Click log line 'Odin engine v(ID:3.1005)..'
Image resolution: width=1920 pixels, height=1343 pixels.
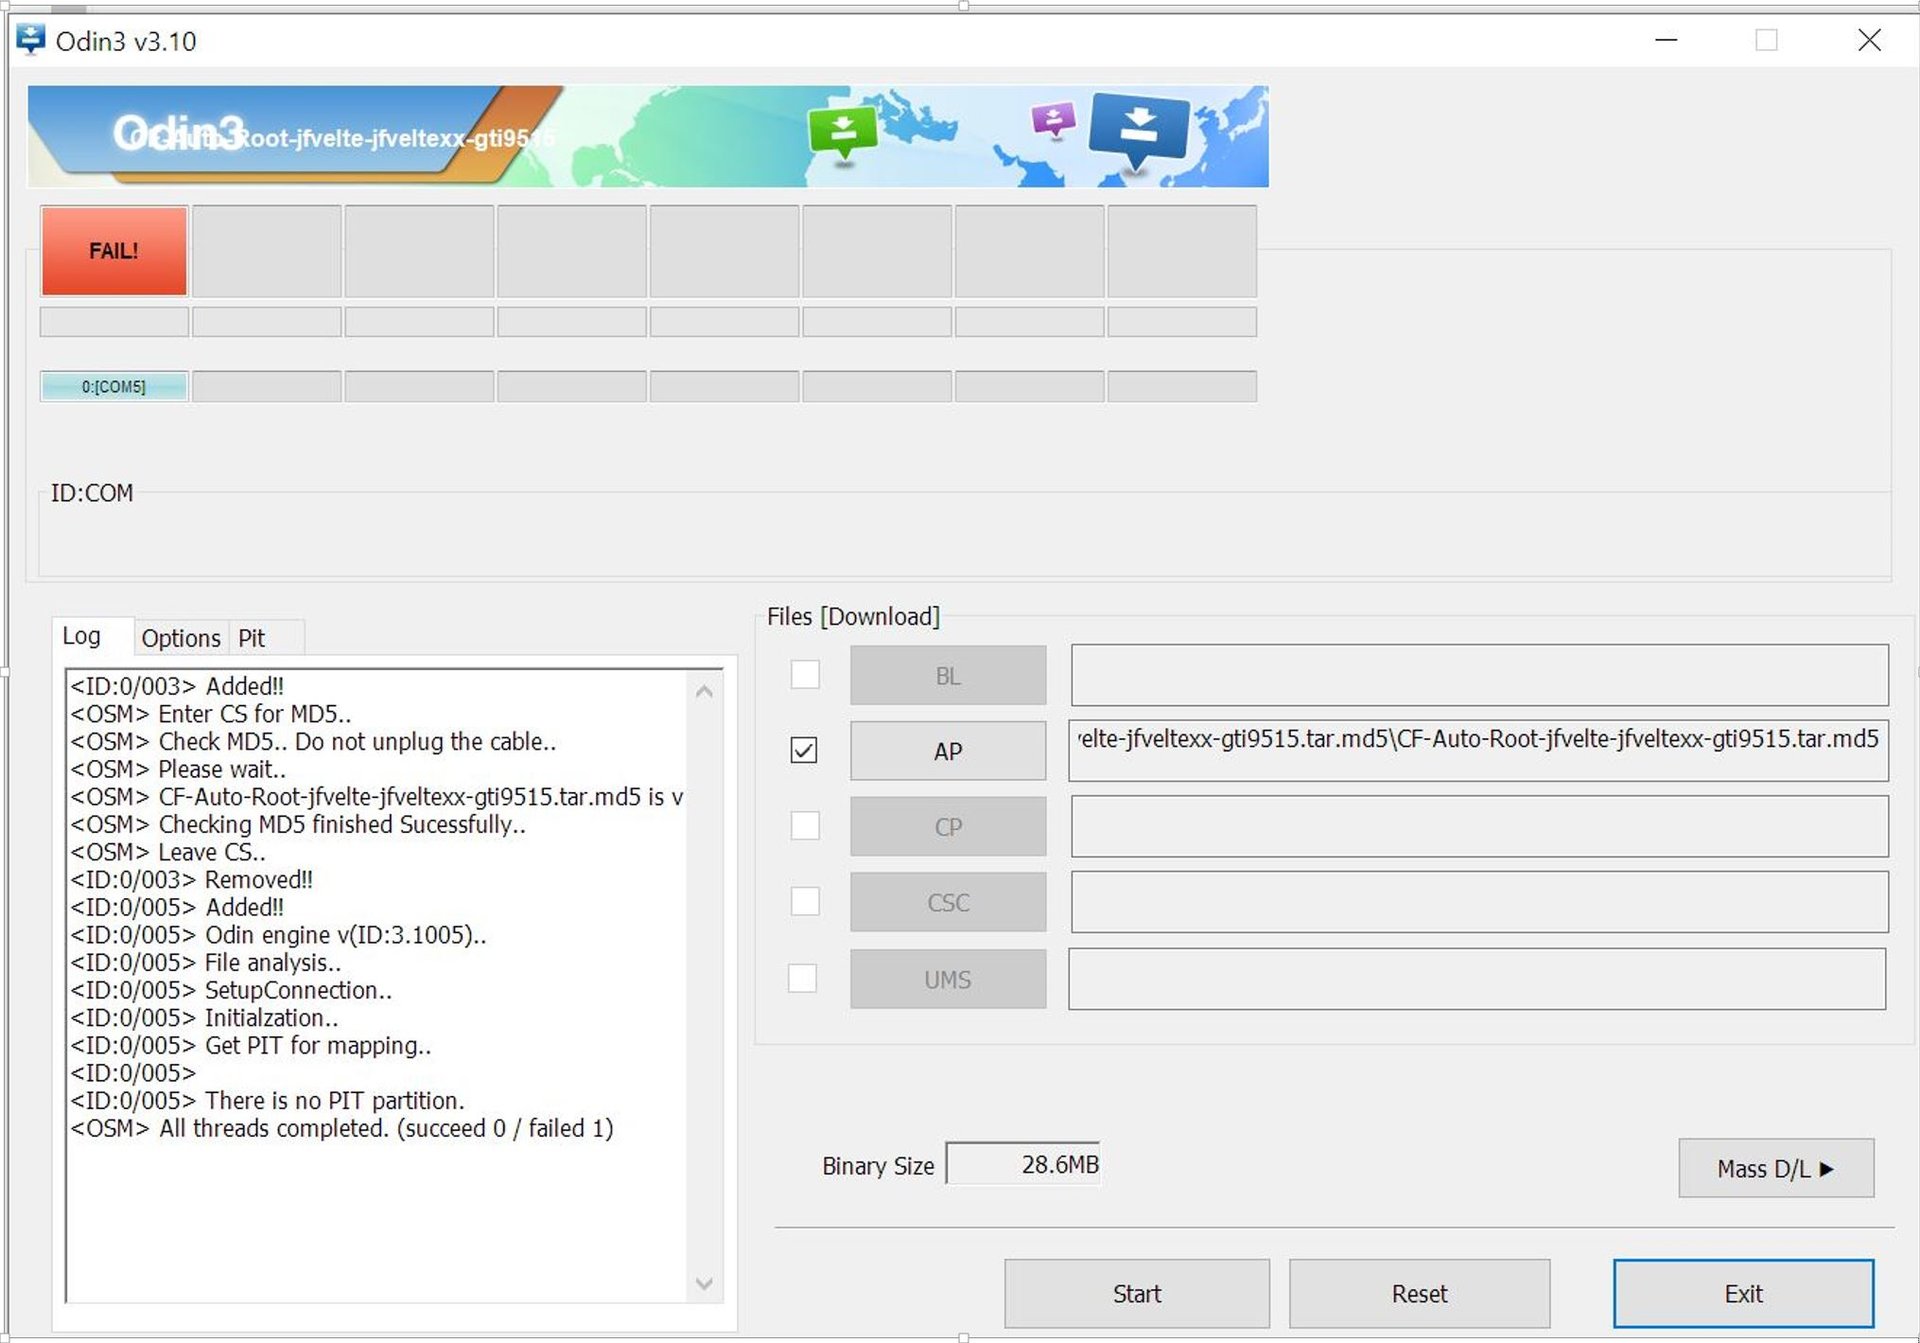[x=279, y=935]
